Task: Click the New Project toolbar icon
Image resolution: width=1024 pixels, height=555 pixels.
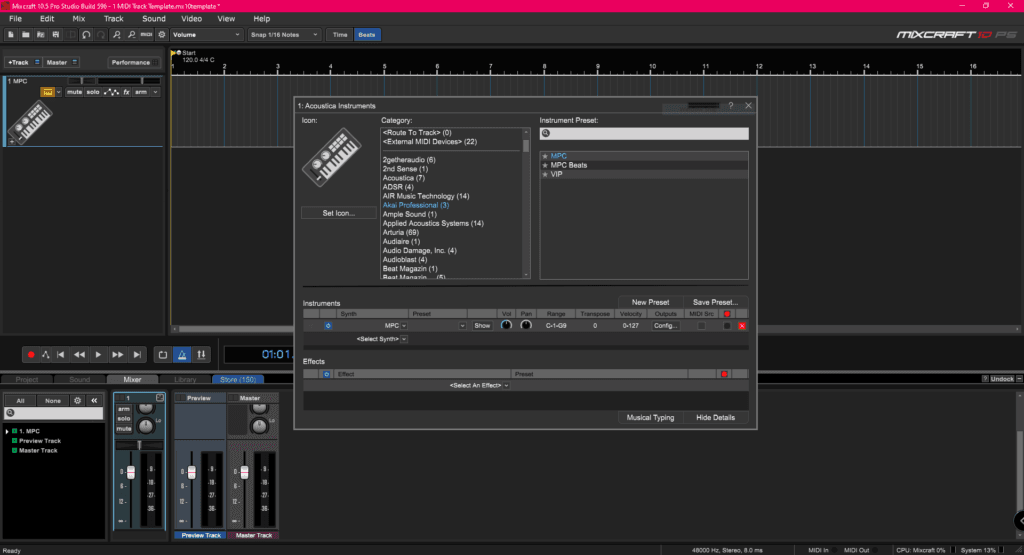Action: (11, 35)
